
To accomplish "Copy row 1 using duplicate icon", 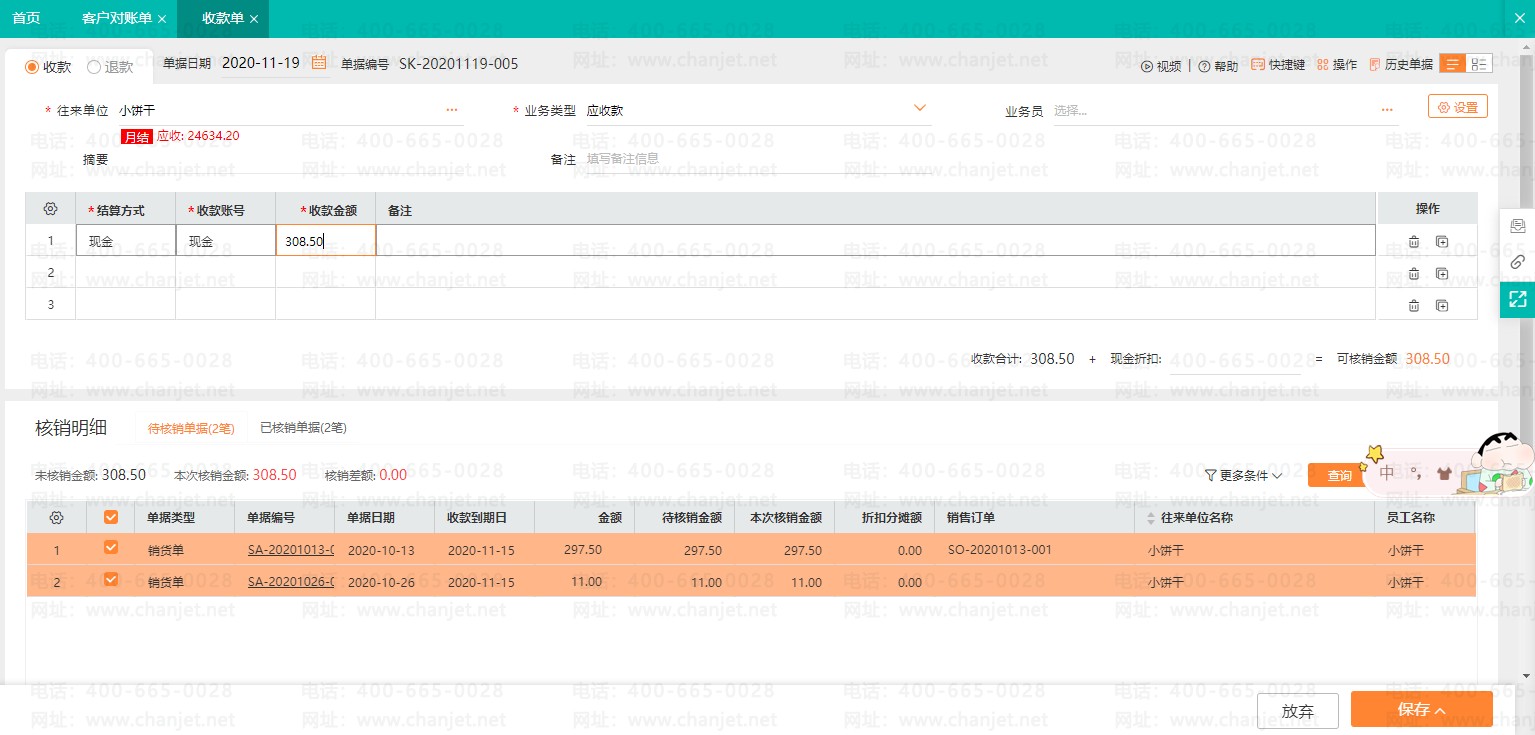I will coord(1442,241).
